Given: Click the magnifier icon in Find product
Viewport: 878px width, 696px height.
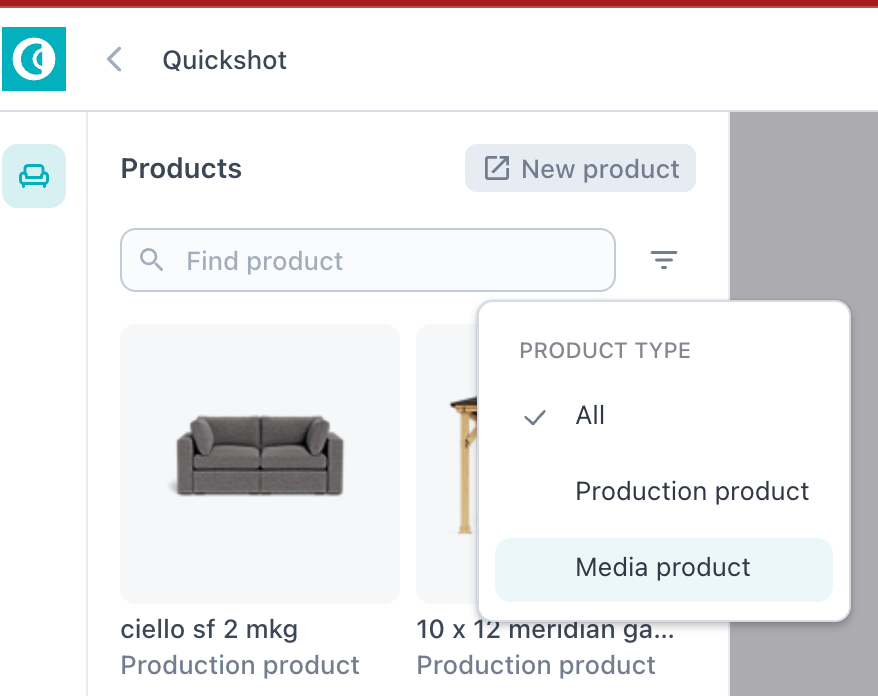Looking at the screenshot, I should click(x=151, y=260).
